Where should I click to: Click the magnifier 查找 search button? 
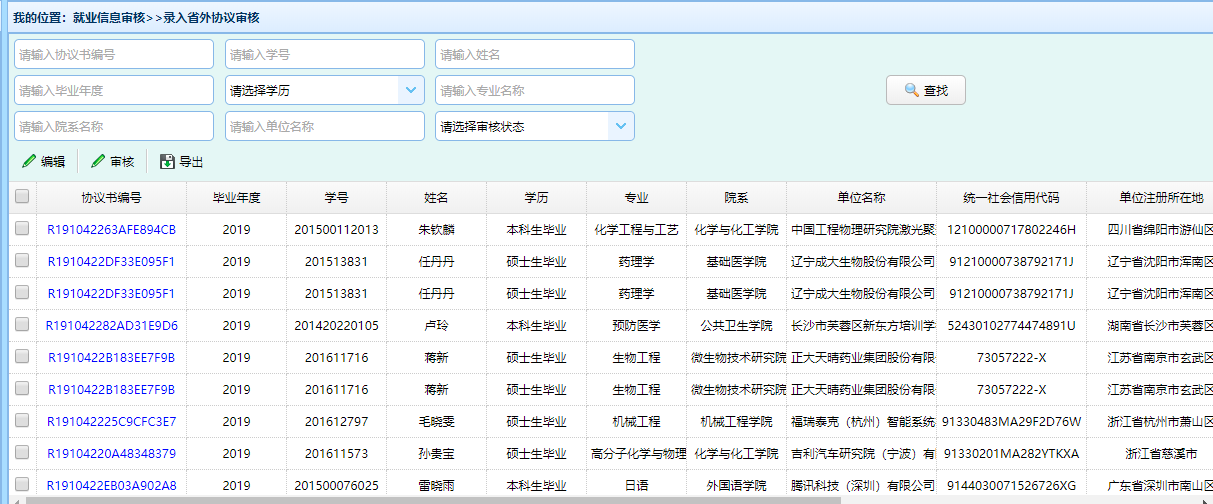tap(925, 90)
